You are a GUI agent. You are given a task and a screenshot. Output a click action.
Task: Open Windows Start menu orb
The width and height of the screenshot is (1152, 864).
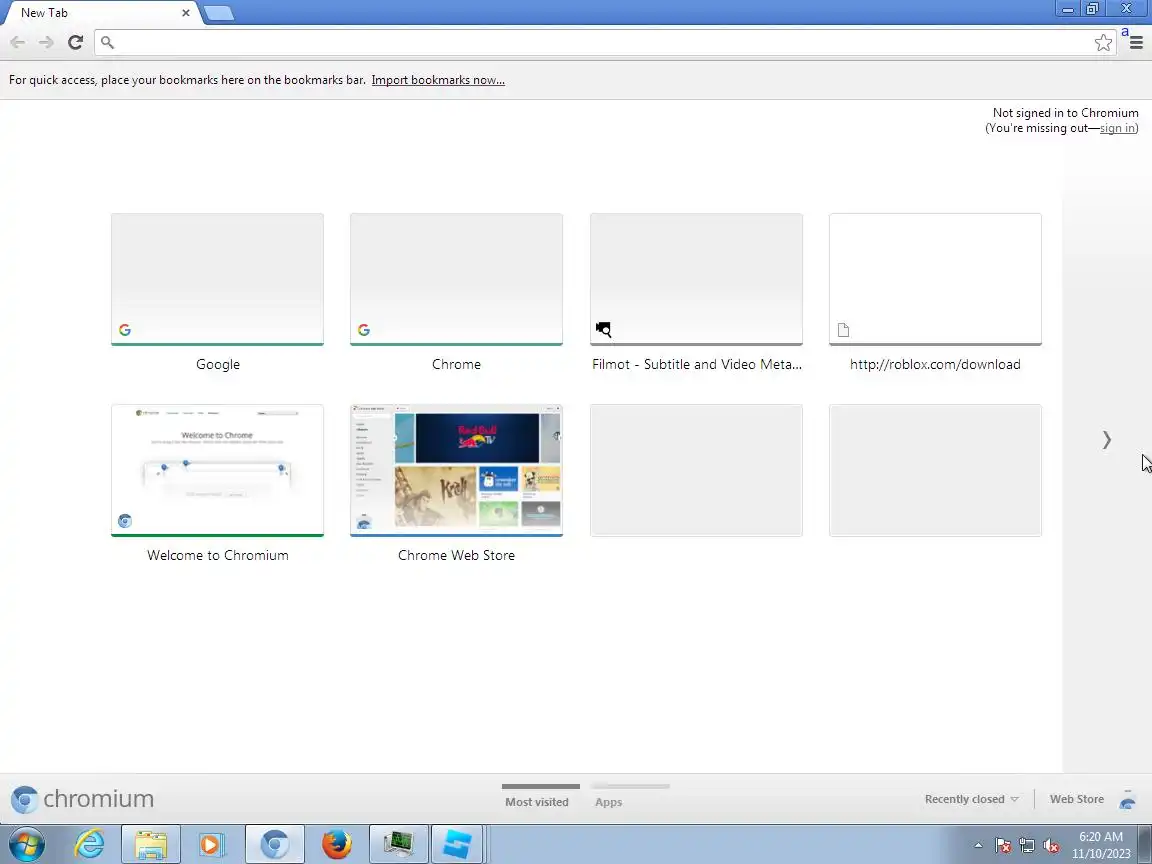[26, 844]
